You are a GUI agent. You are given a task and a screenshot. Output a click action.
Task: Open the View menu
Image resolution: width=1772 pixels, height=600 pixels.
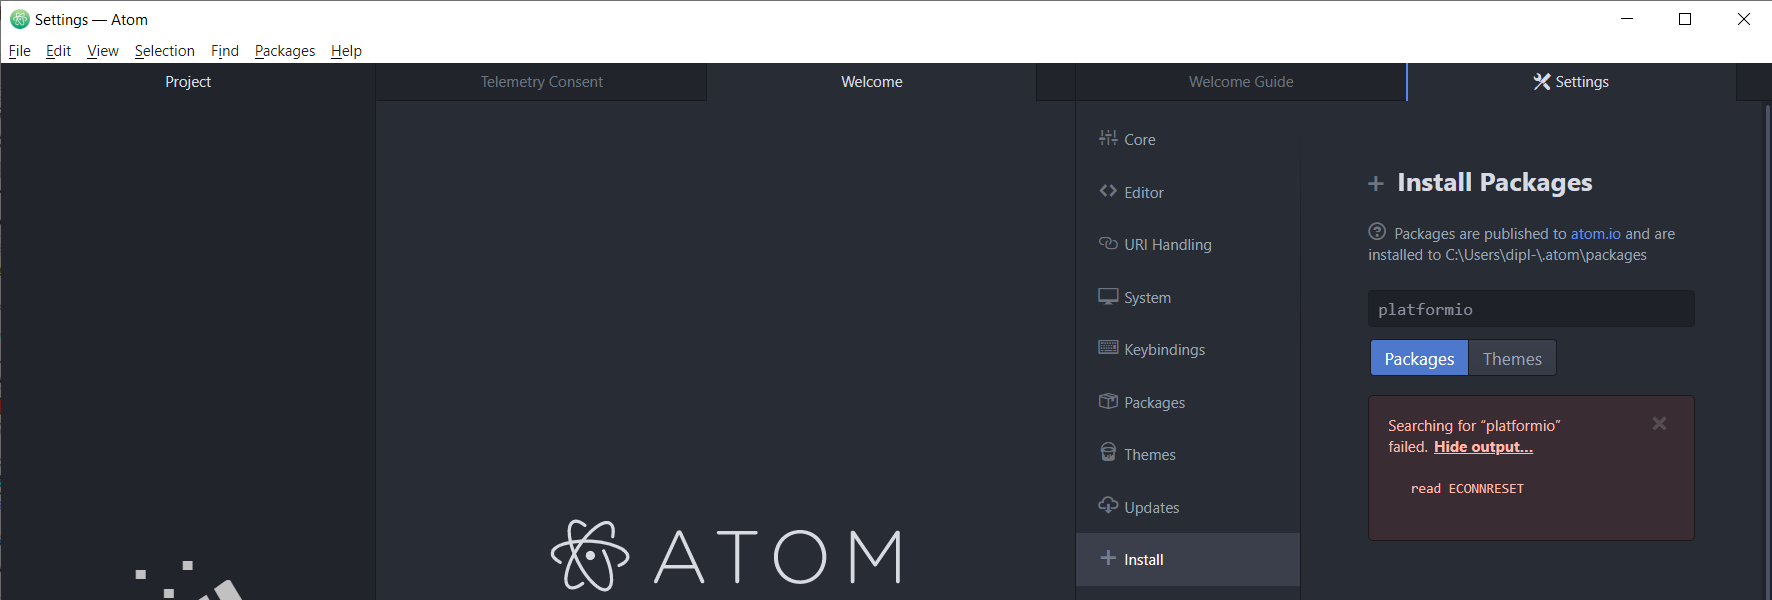coord(103,51)
